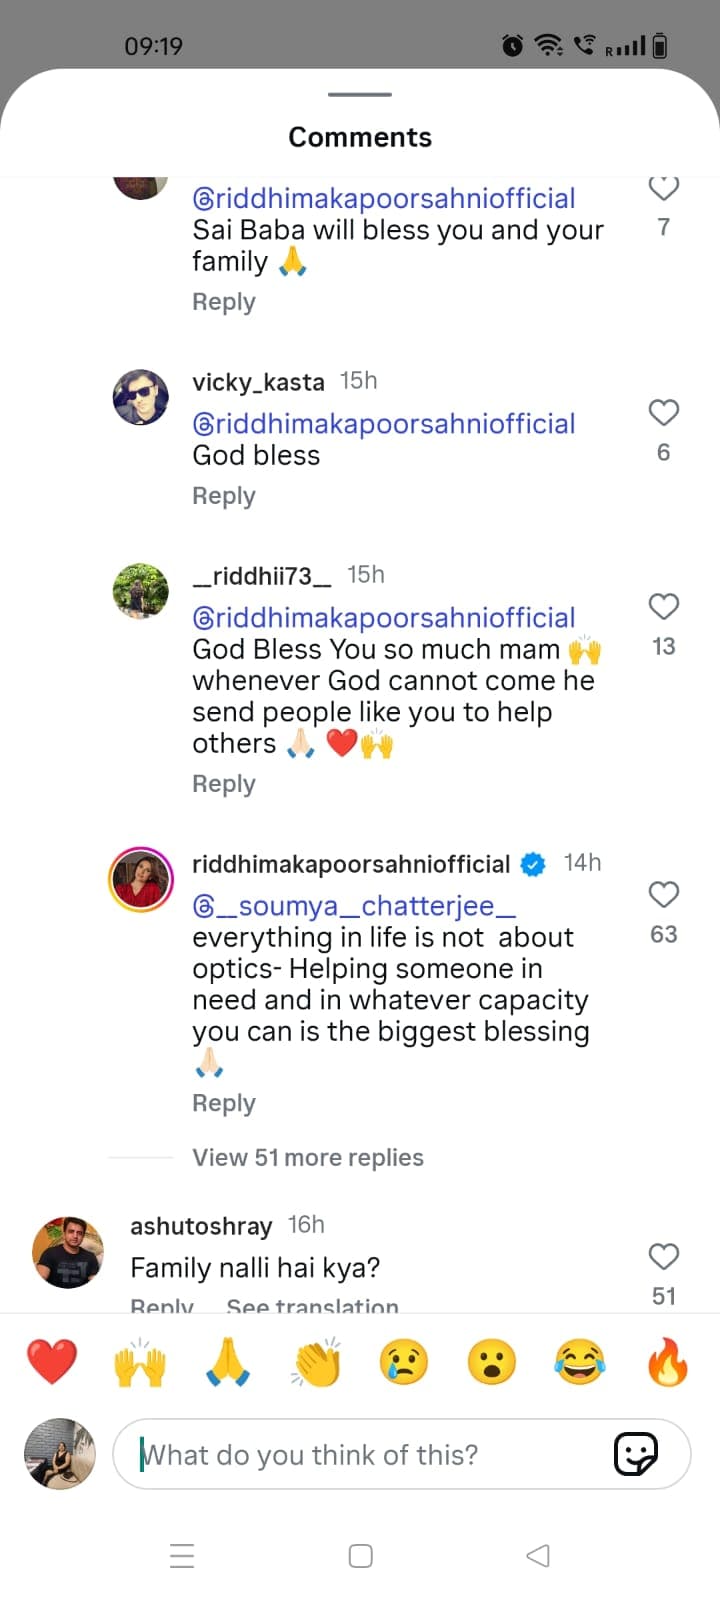Like riddhimakapoorsahniofficial's comment with 63 likes
Viewport: 720px width, 1600px height.
coord(664,894)
